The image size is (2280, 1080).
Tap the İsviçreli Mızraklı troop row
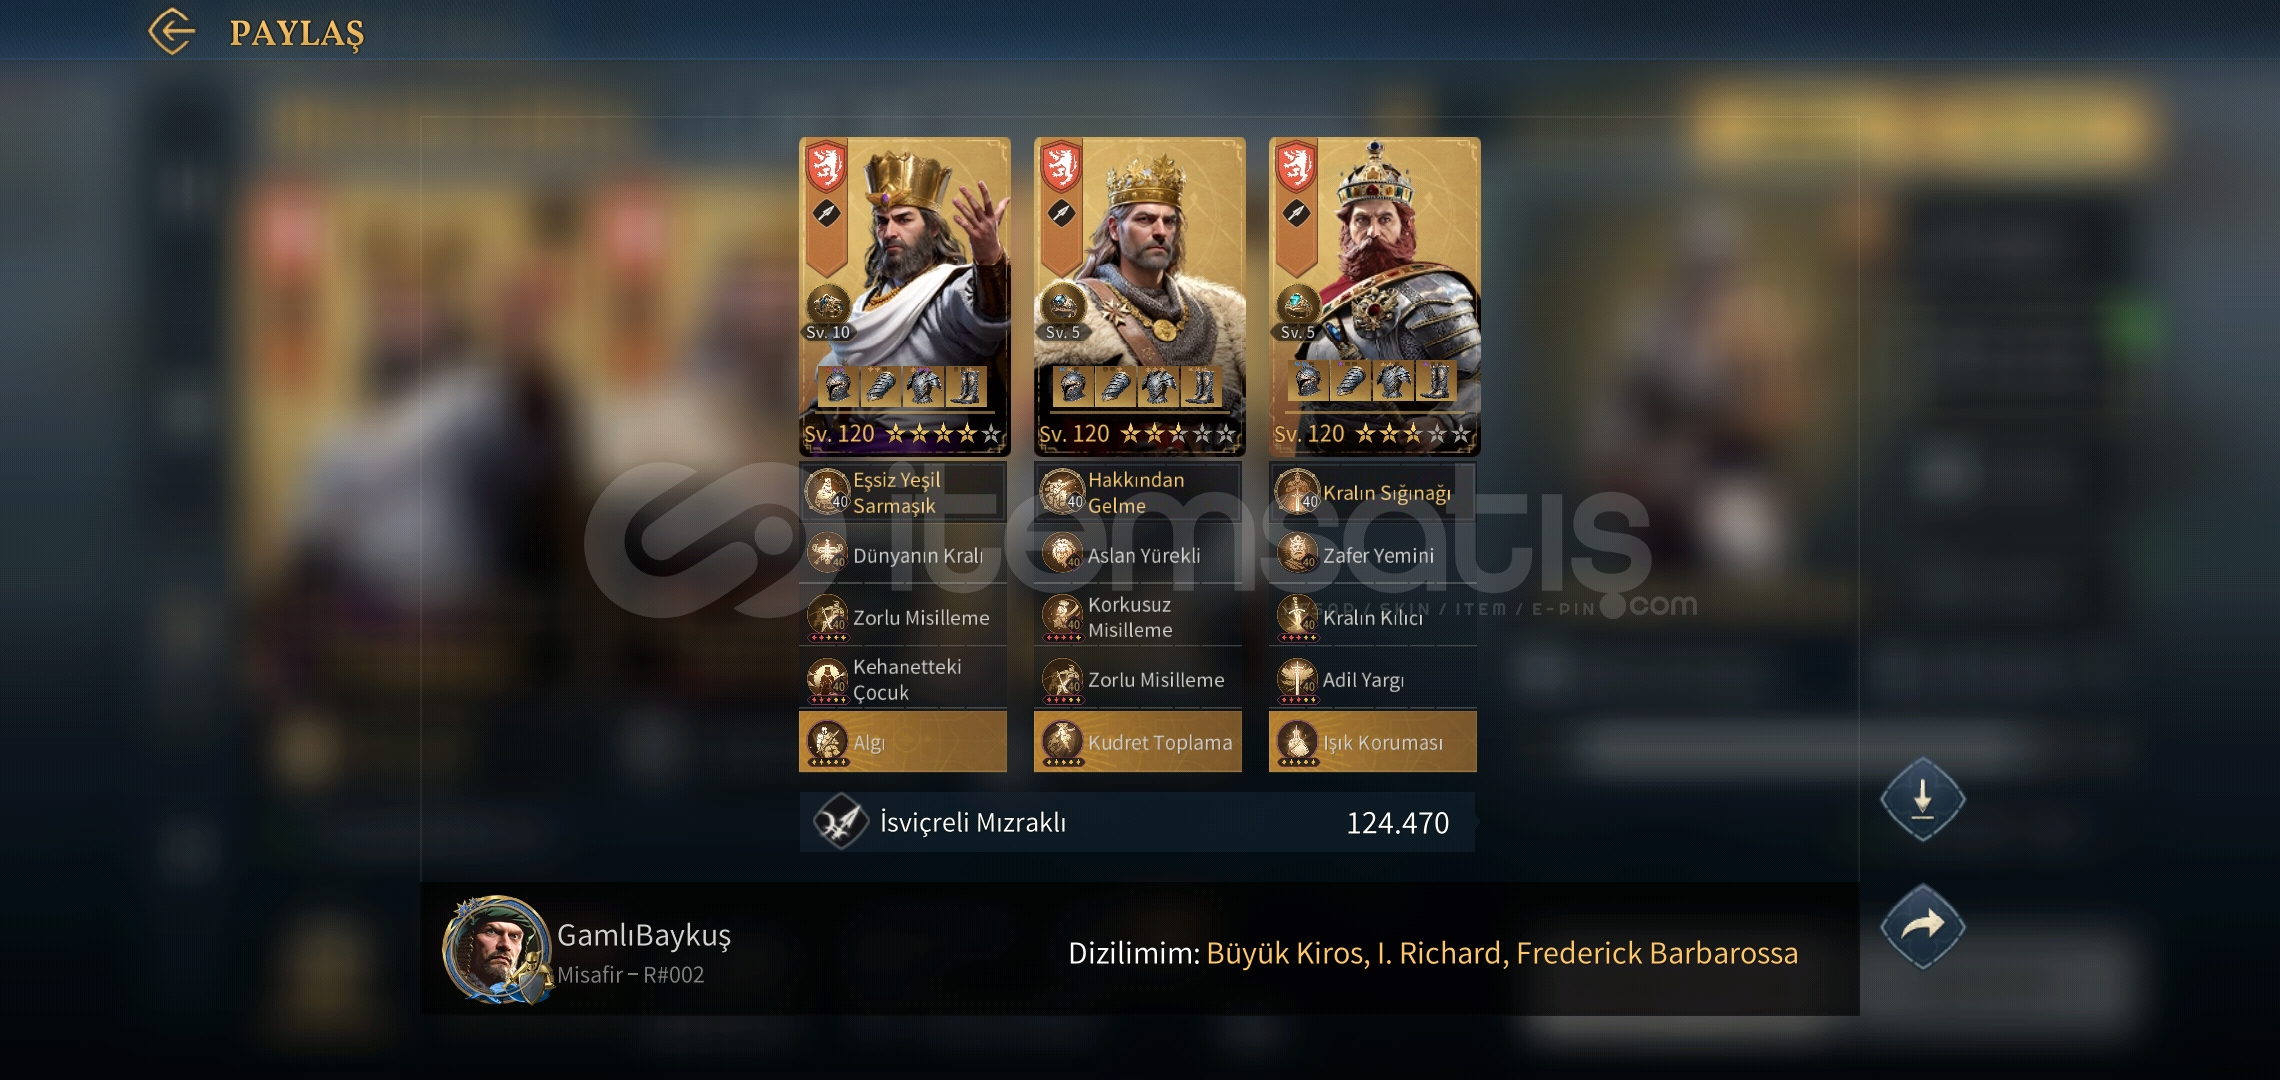pyautogui.click(x=1138, y=822)
